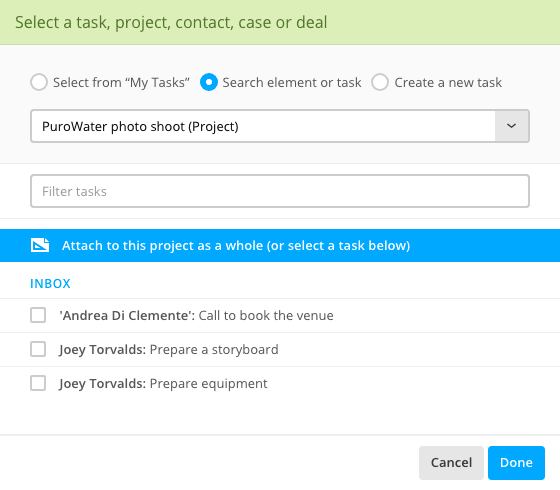
Task: Open the dropdown chevron beside PuroWater photo shoot
Action: (x=511, y=126)
